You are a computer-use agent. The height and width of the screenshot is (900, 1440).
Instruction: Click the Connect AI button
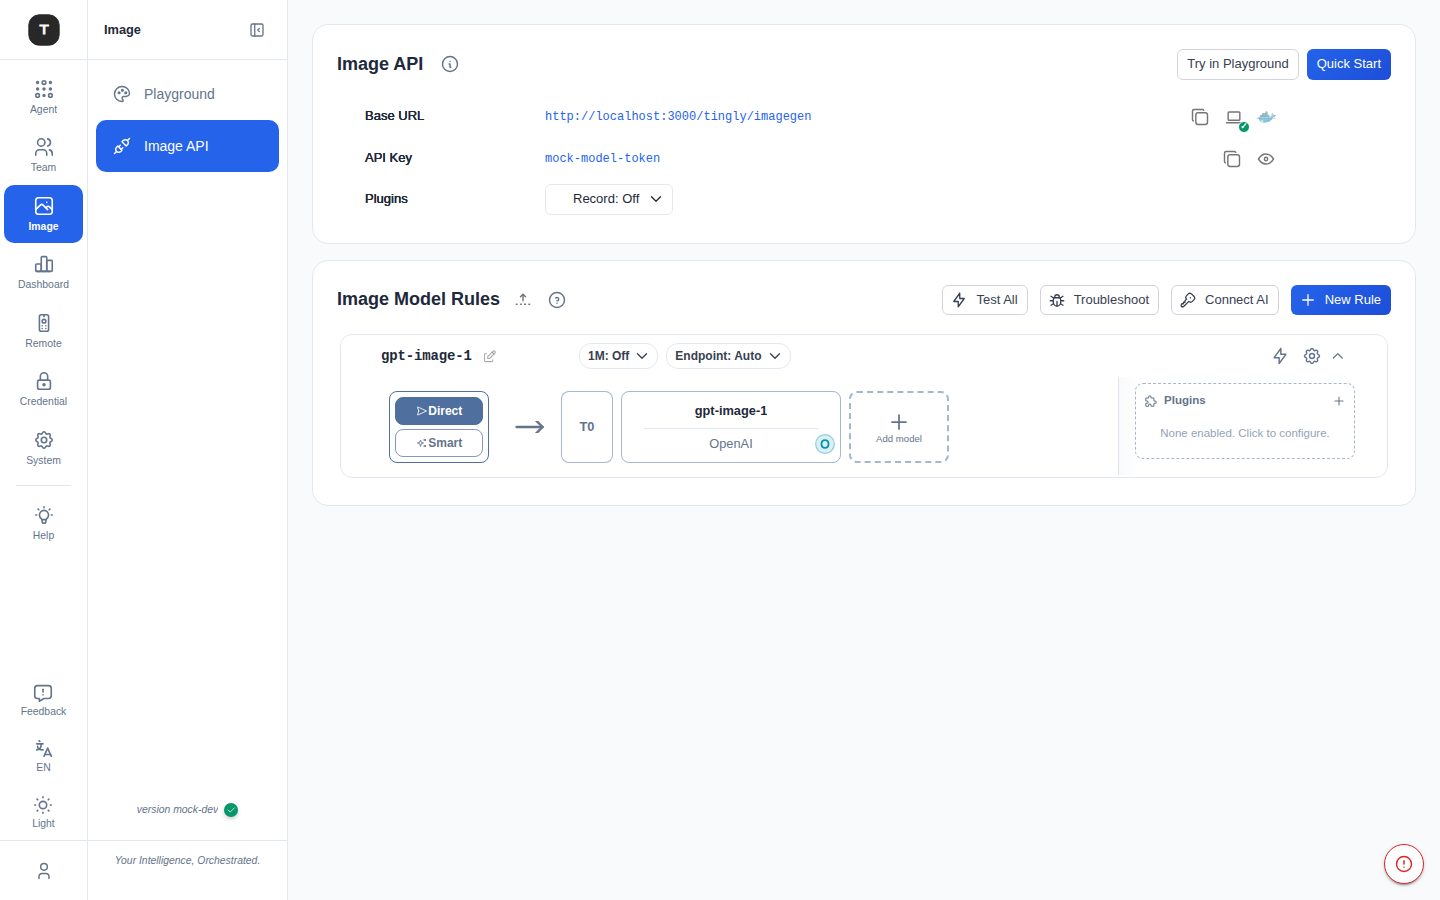(1225, 300)
